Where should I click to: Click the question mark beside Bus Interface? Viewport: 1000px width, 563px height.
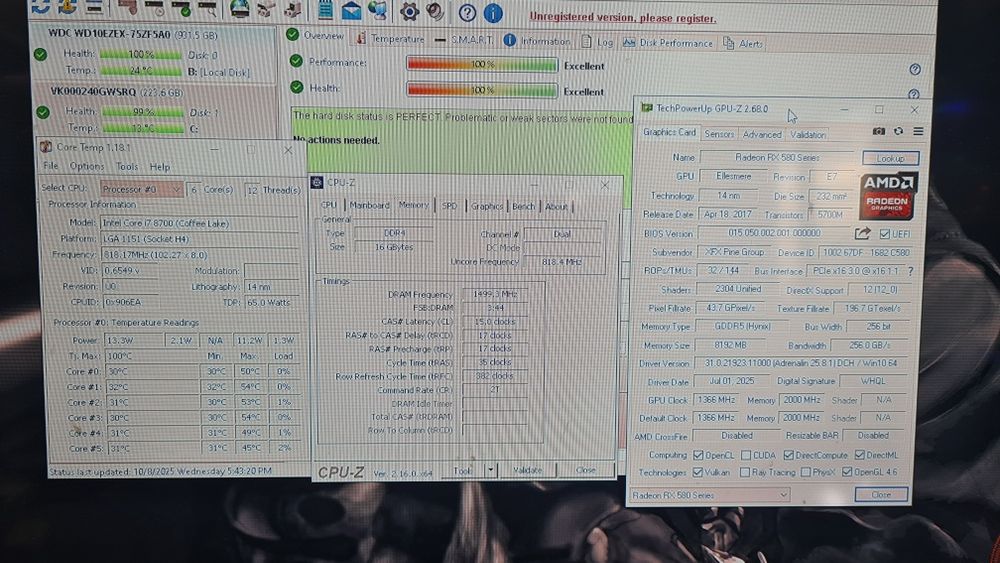(910, 271)
